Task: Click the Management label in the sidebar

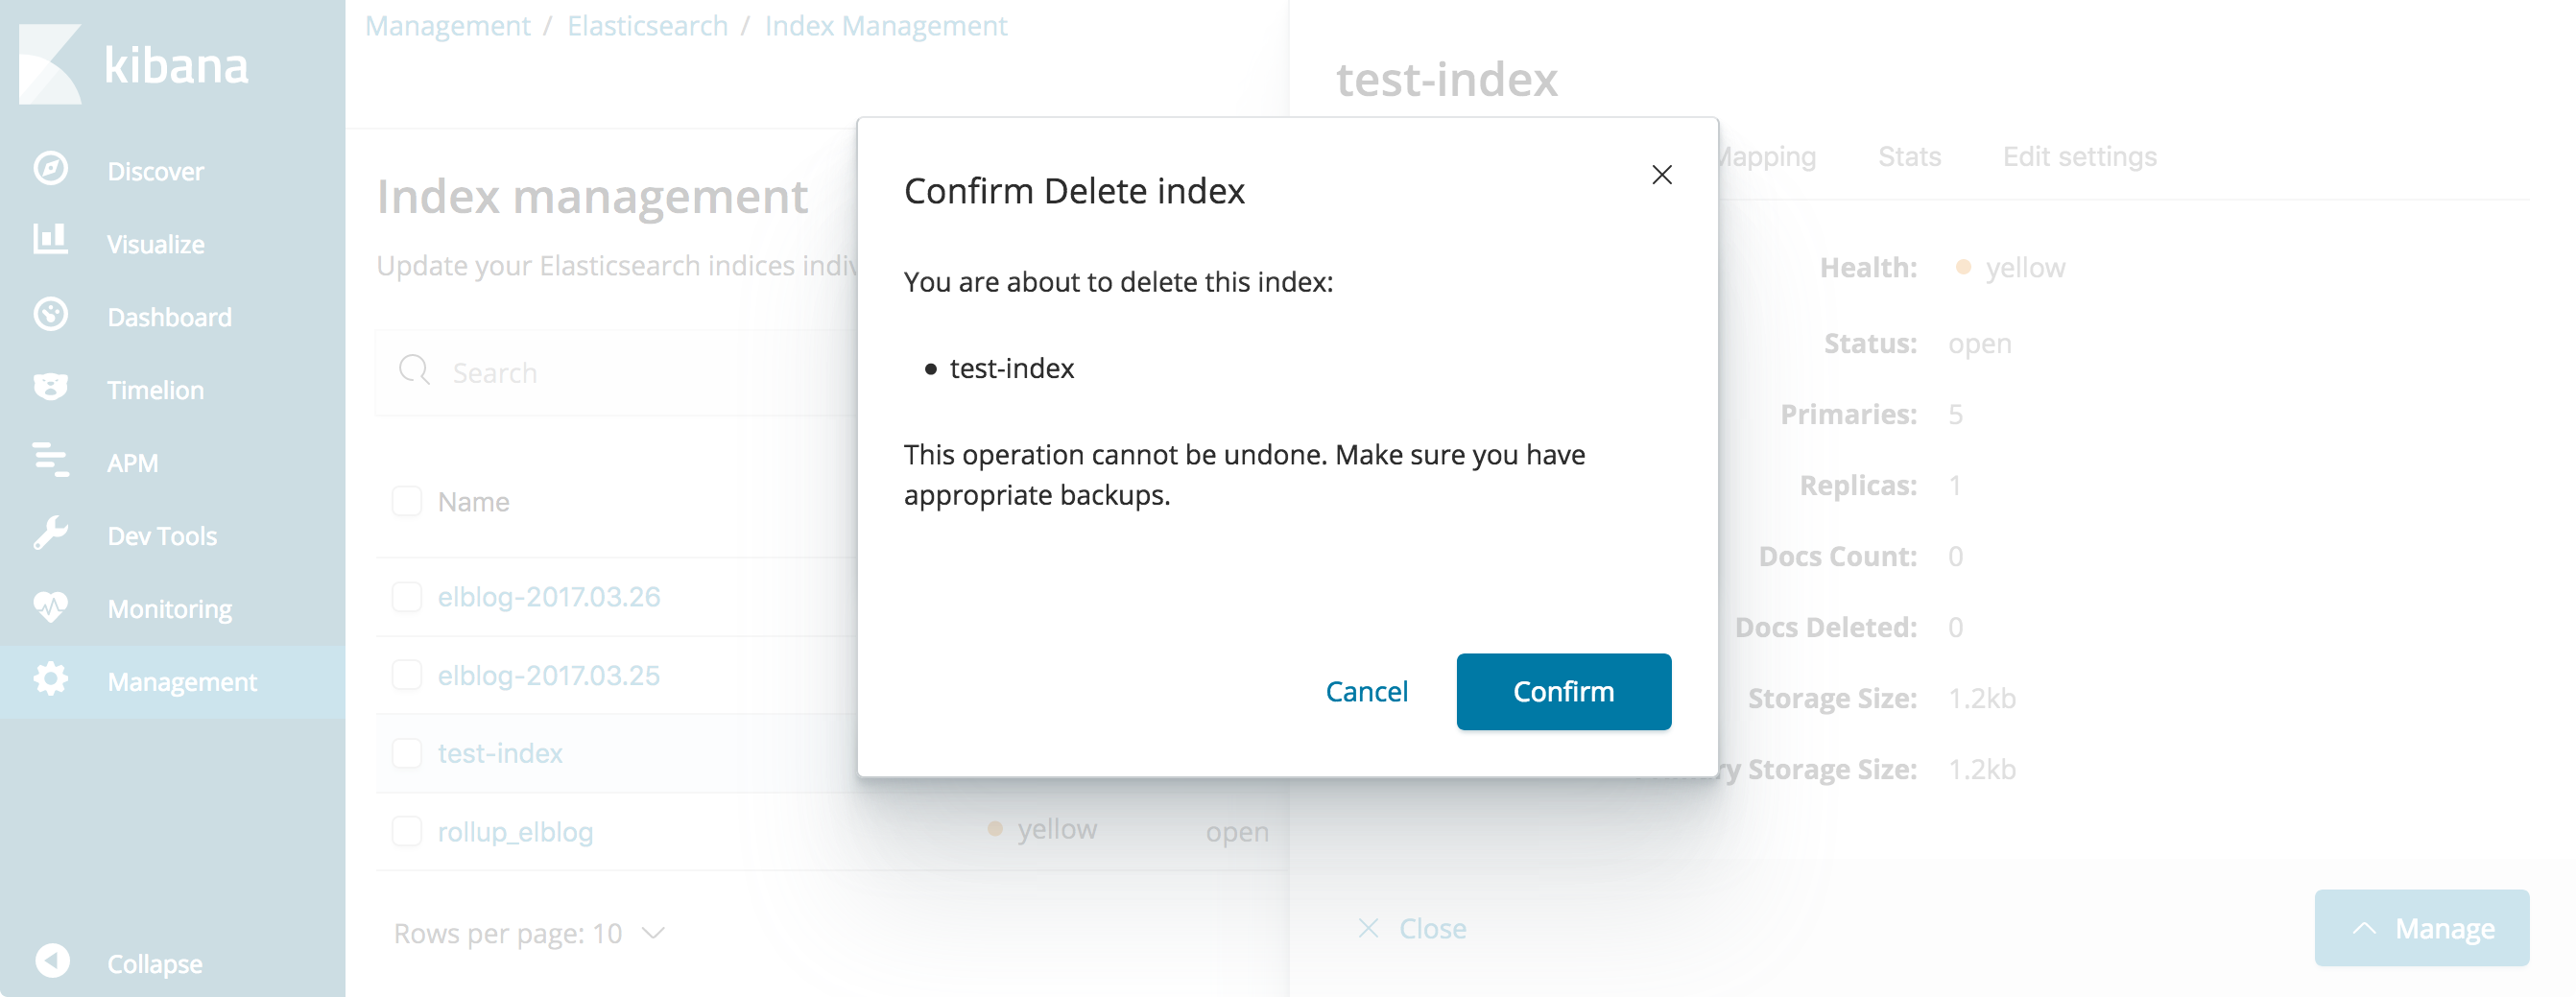Action: [x=182, y=682]
